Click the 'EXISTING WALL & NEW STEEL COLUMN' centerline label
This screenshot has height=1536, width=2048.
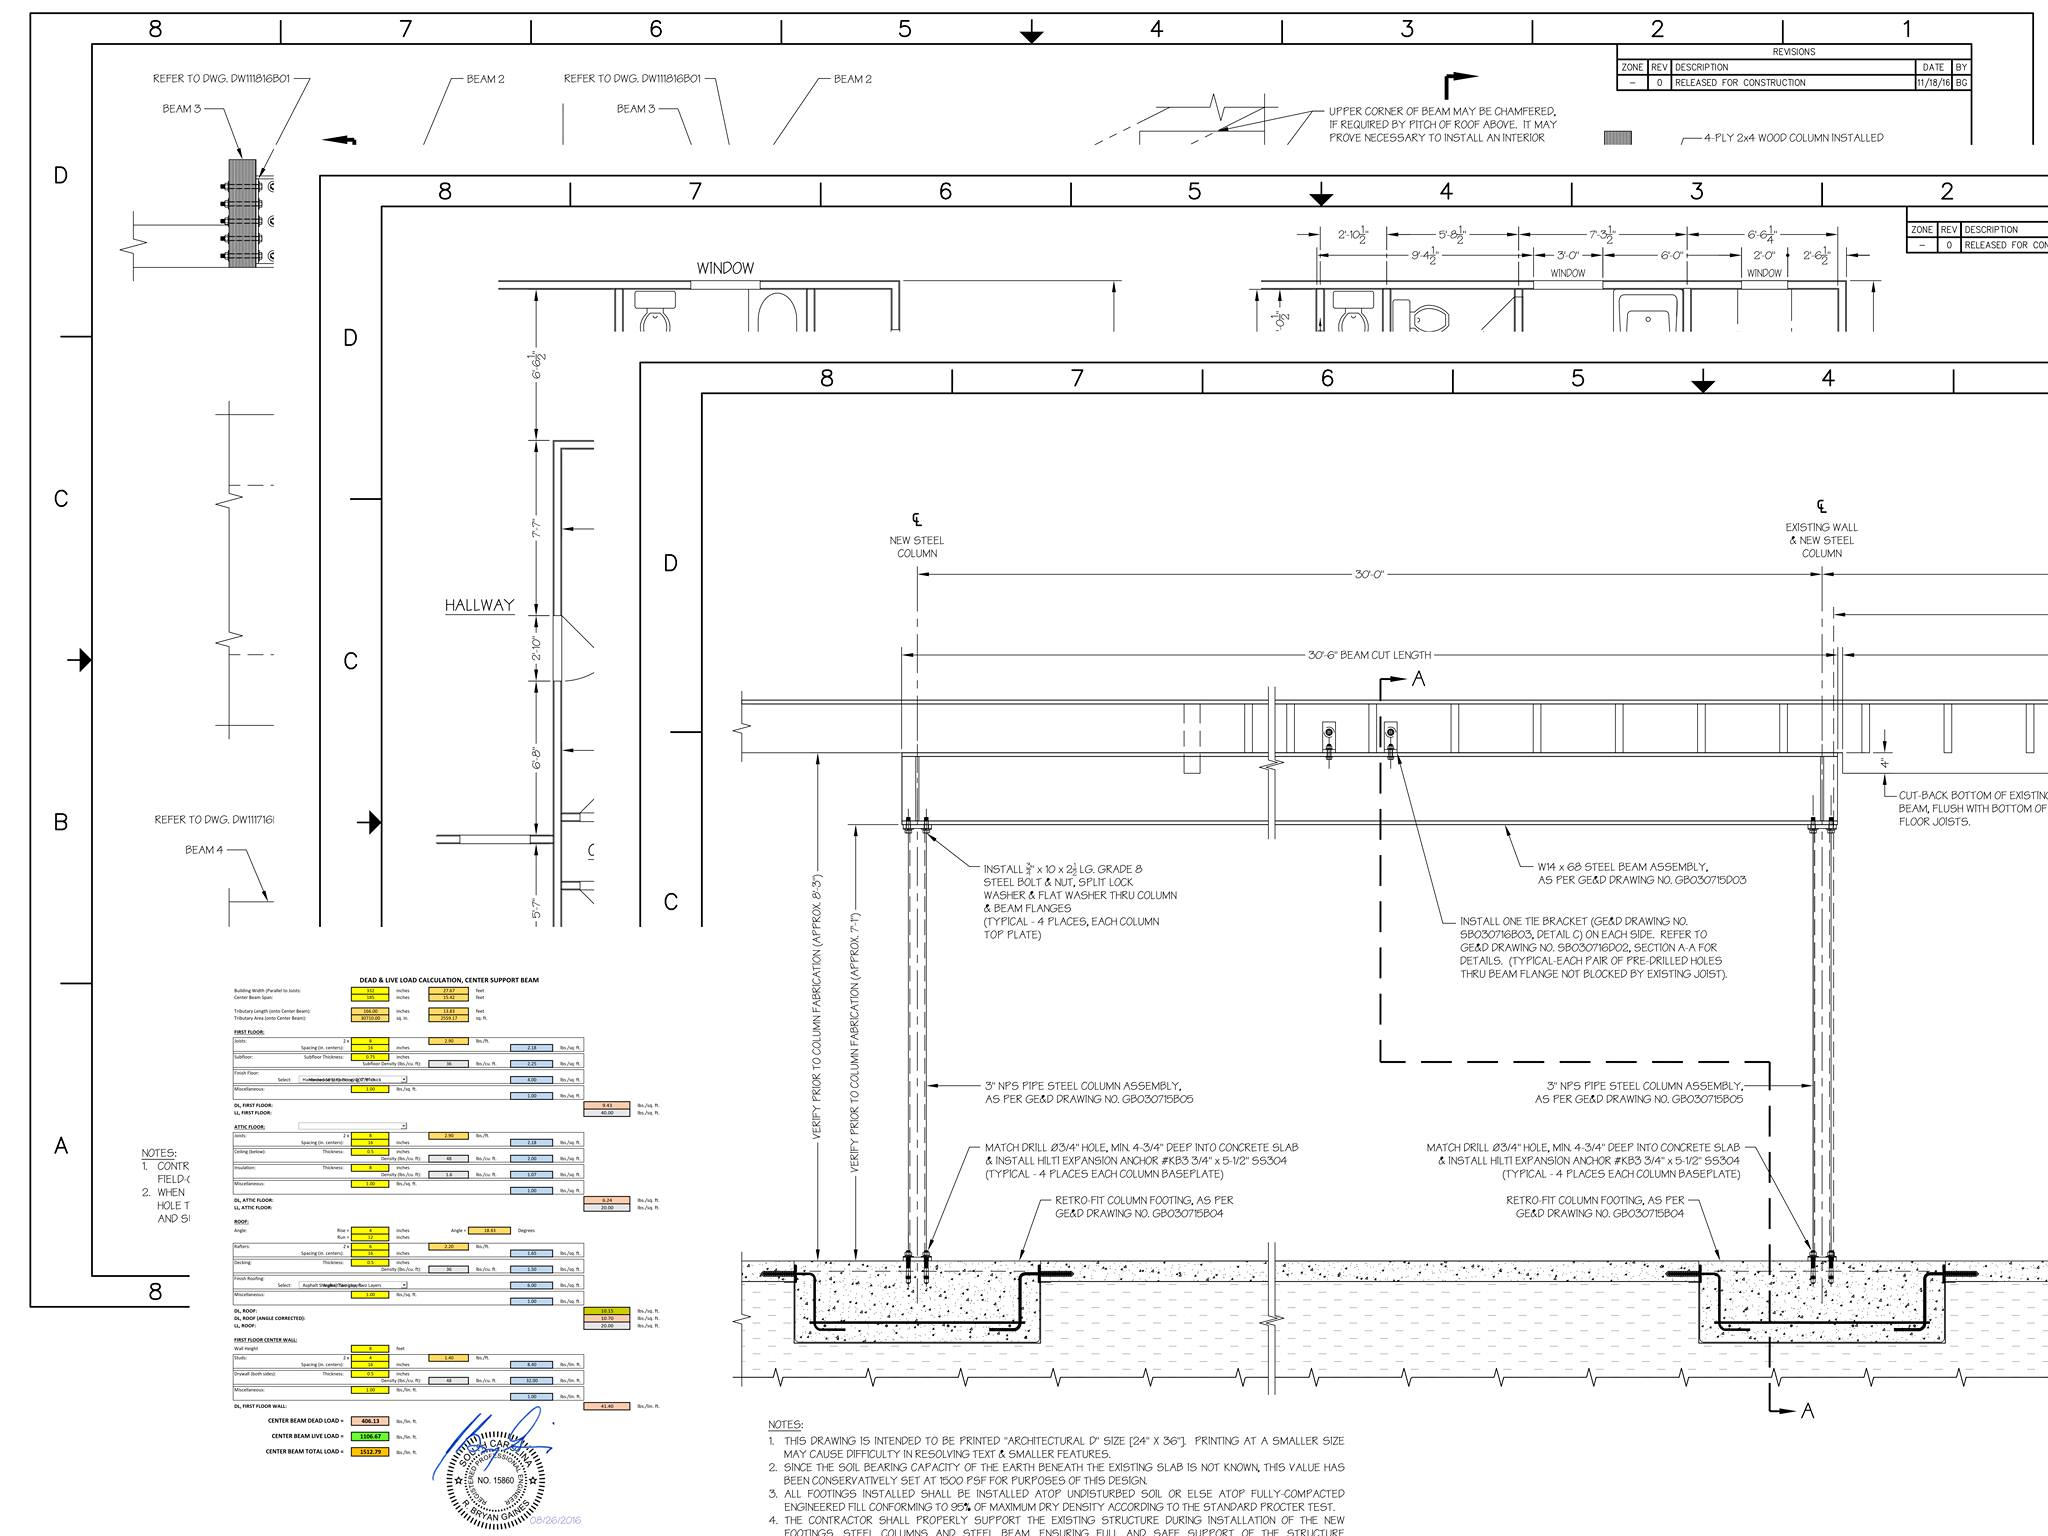pyautogui.click(x=1821, y=540)
